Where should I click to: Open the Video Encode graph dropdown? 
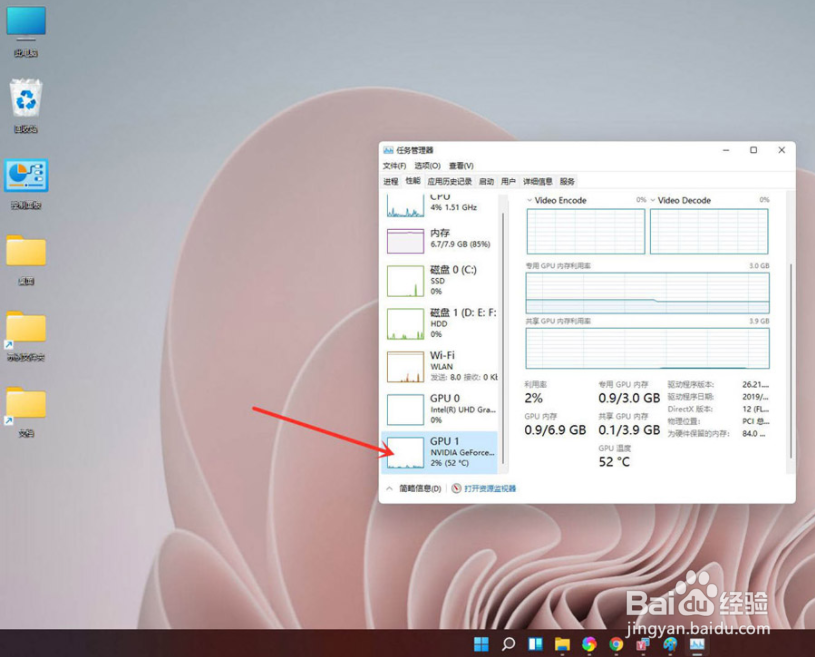530,200
